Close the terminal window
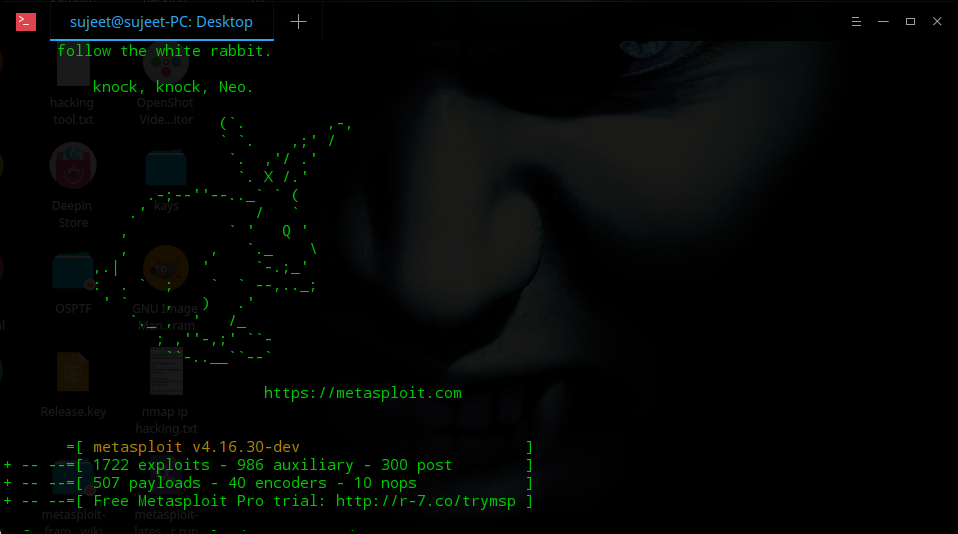 point(937,21)
